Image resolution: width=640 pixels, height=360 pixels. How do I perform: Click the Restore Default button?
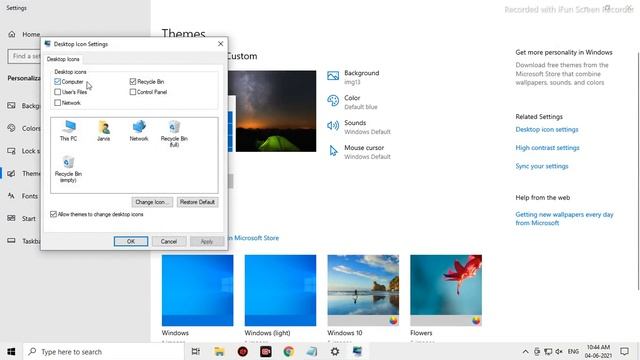198,202
